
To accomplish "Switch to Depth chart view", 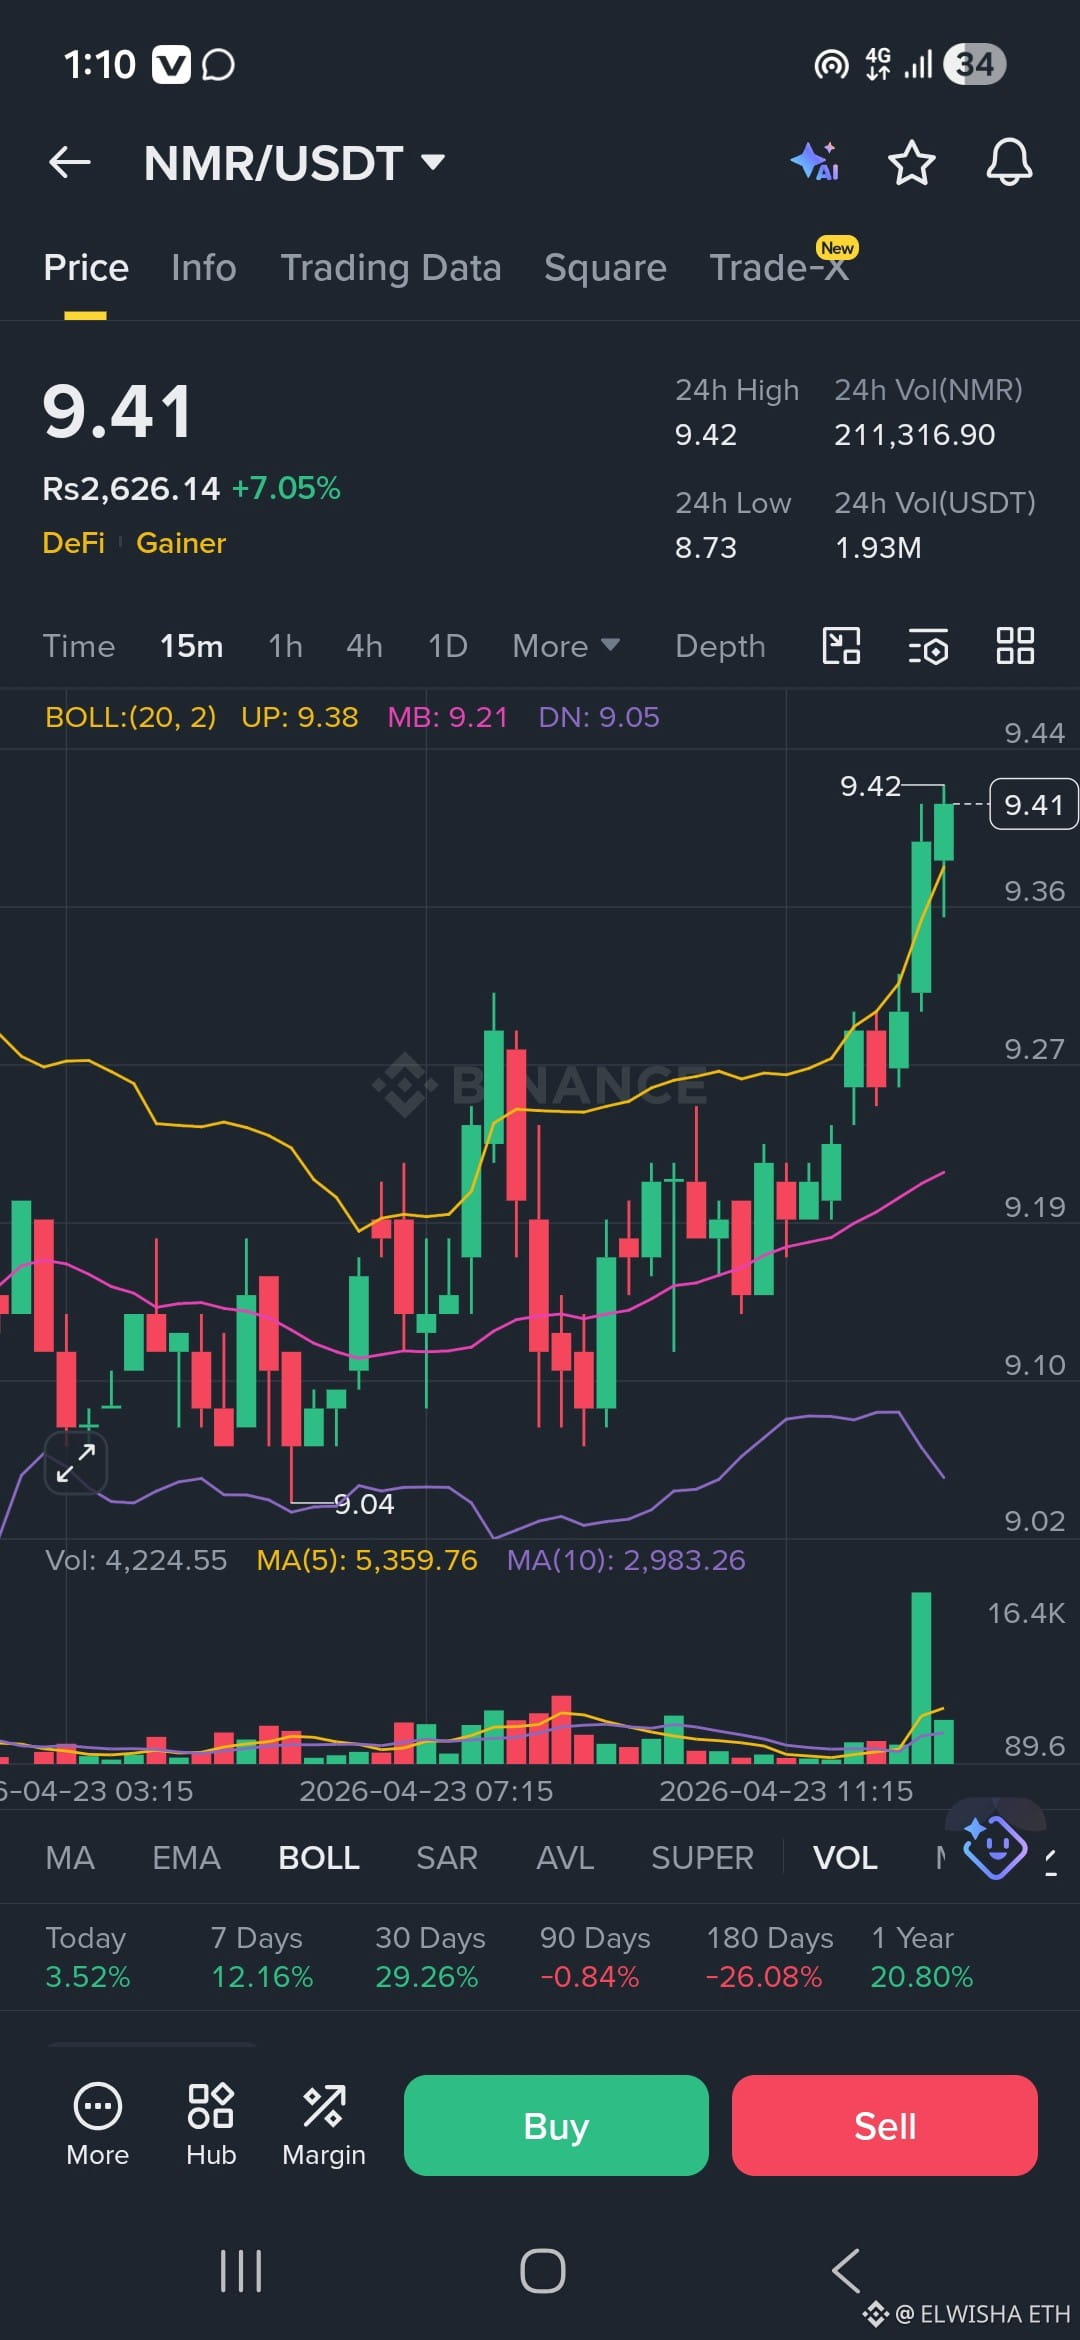I will [720, 646].
